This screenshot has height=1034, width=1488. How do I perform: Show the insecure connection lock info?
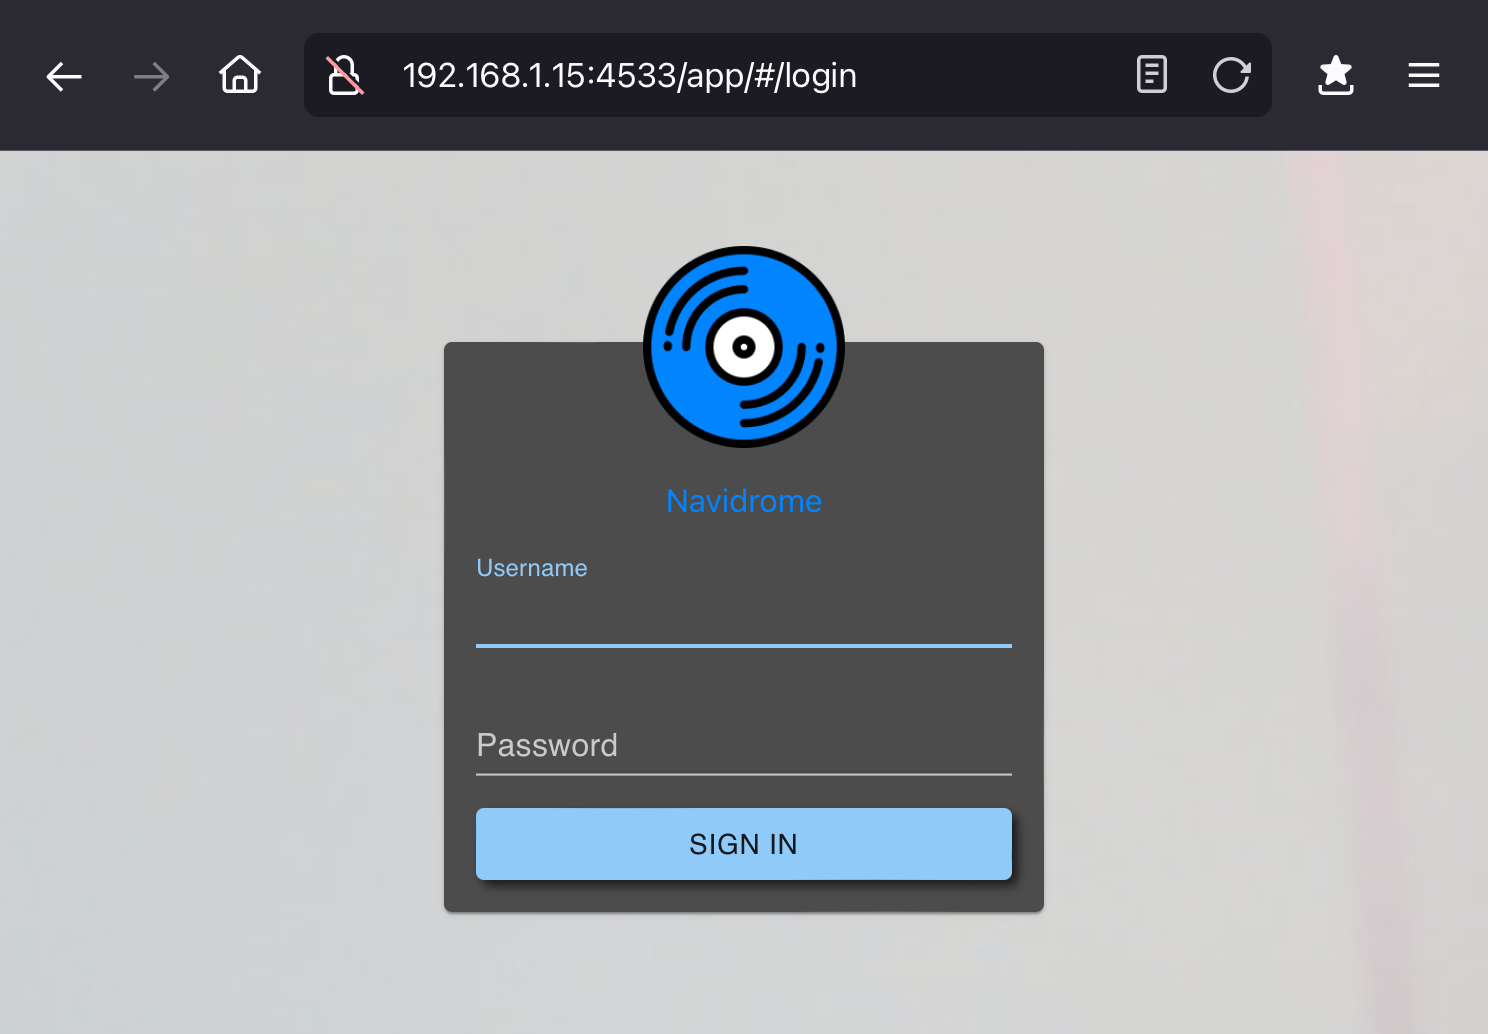click(344, 75)
